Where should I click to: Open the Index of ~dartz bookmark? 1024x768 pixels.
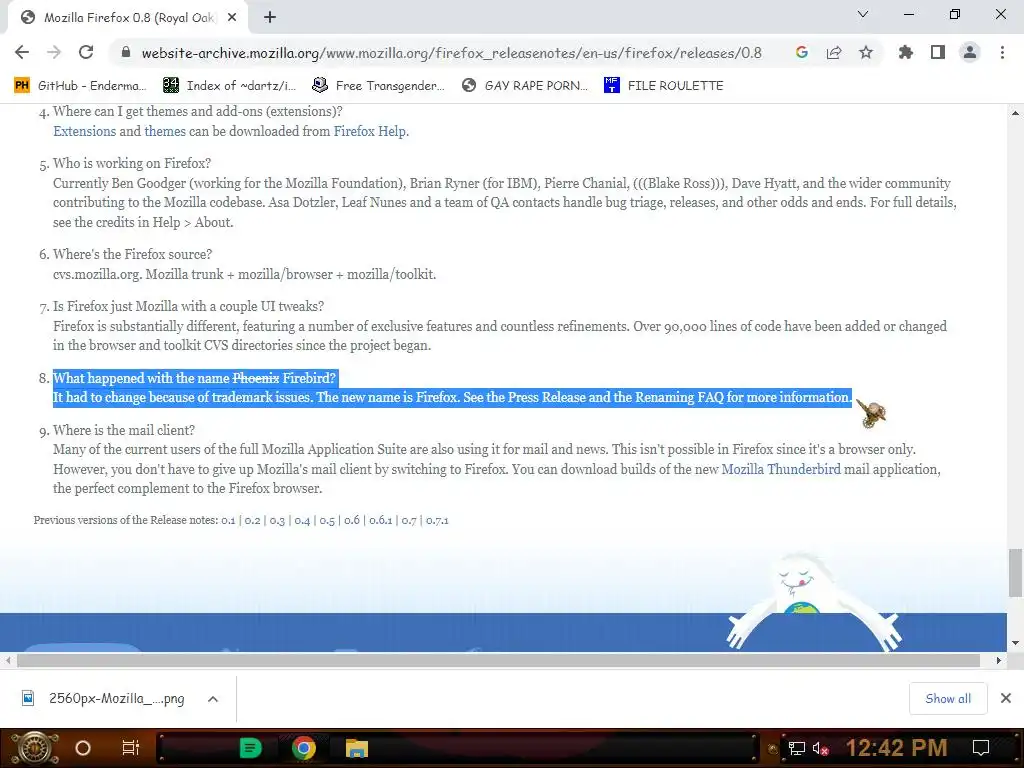pos(229,86)
